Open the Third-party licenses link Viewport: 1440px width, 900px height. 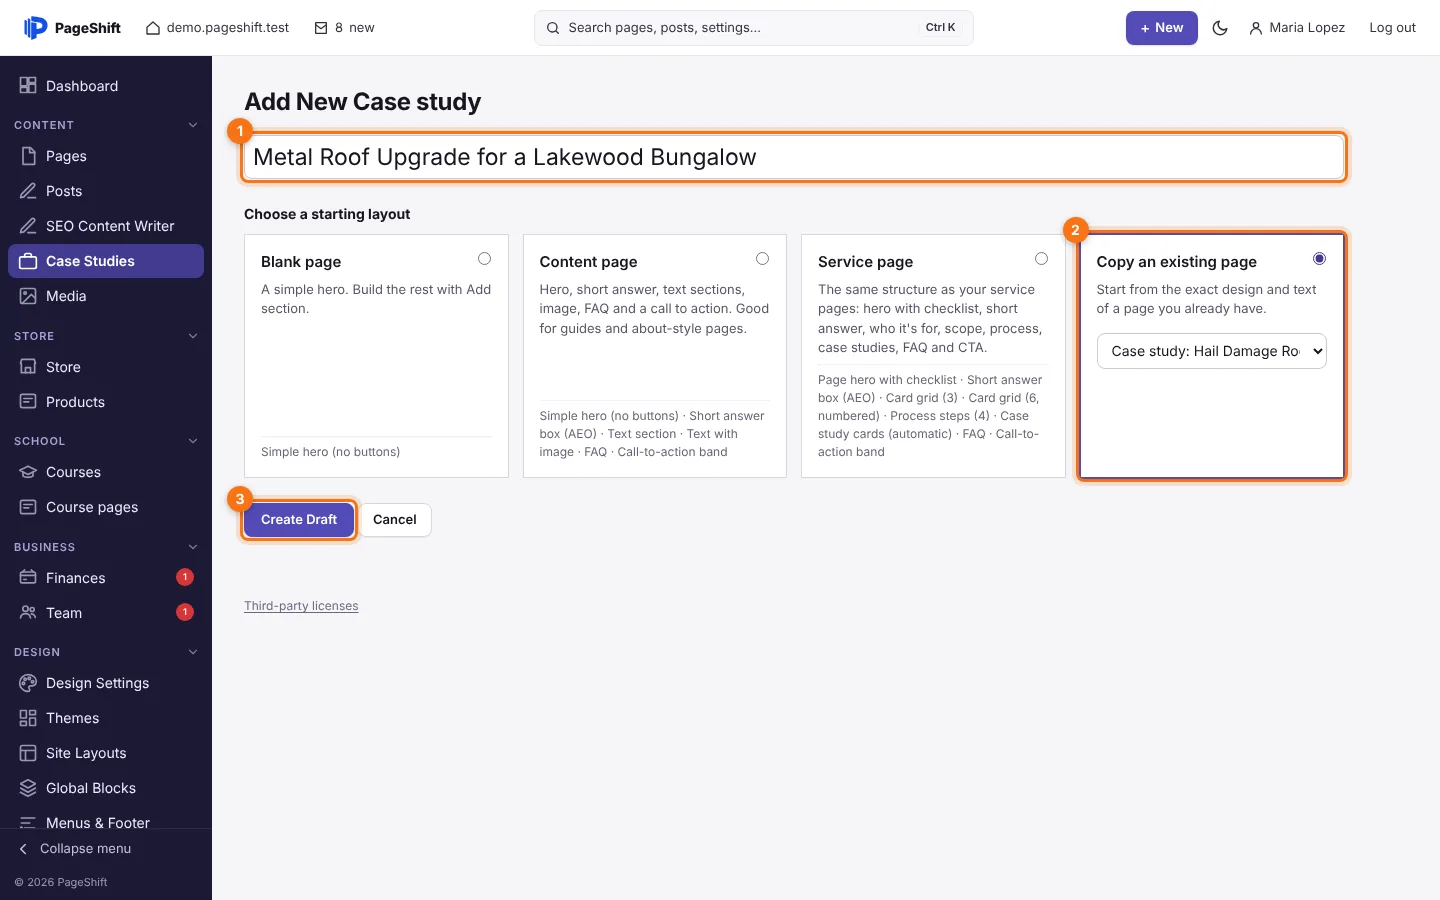[301, 606]
